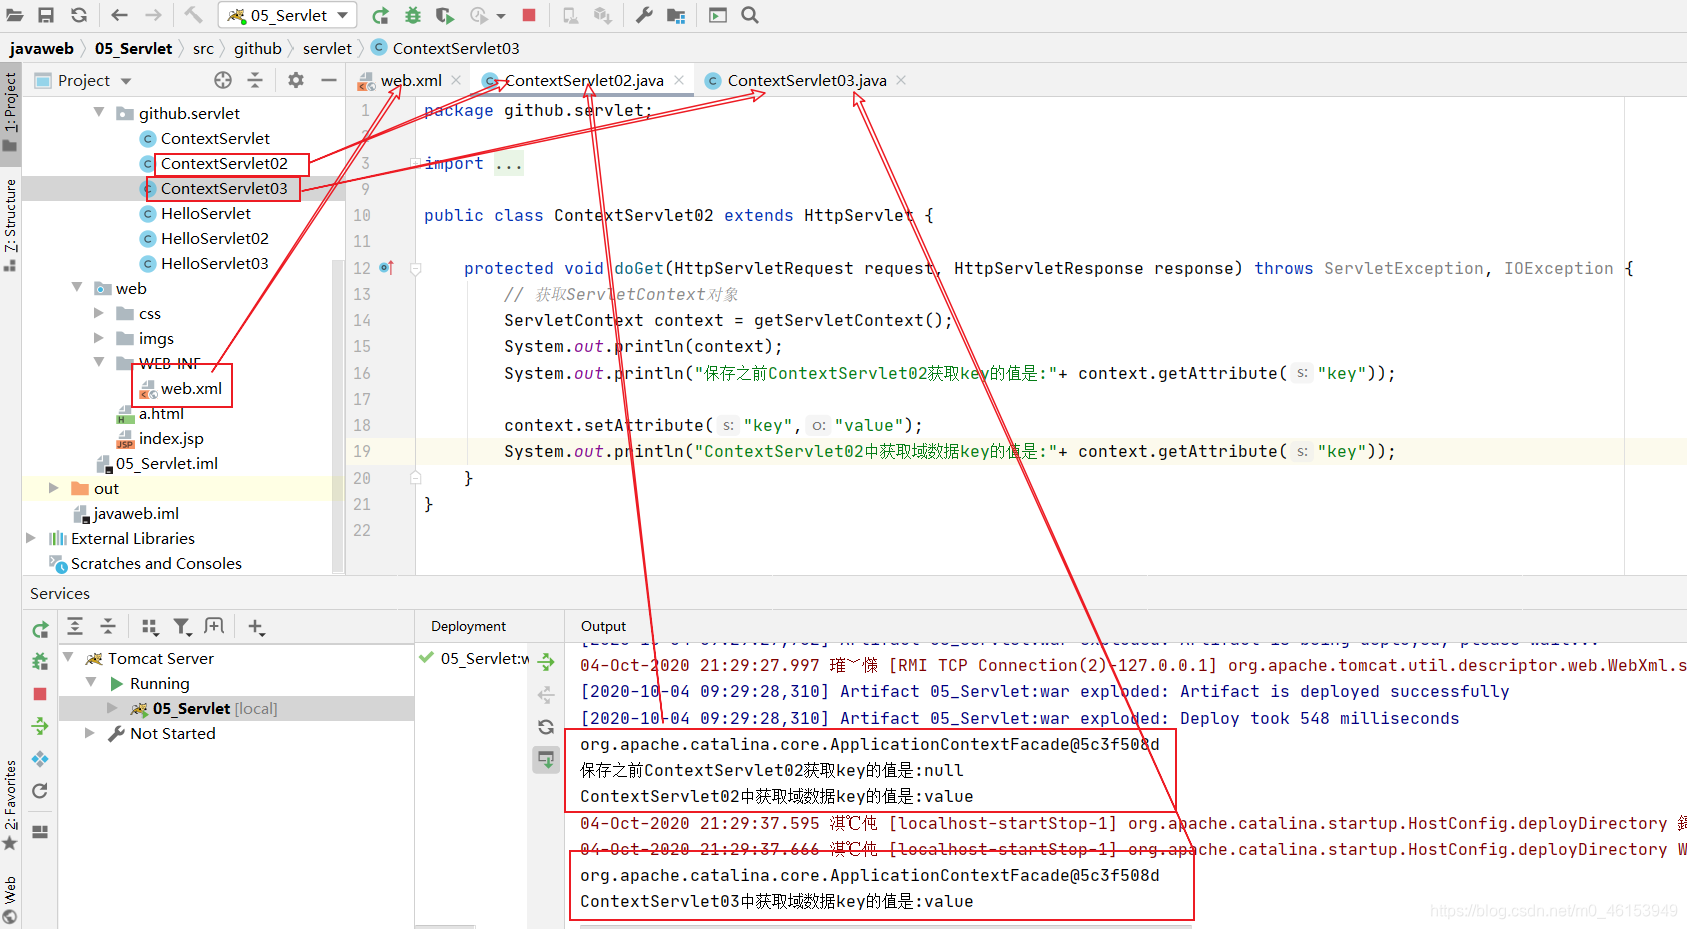Expand the out folder
The height and width of the screenshot is (929, 1687).
click(54, 488)
